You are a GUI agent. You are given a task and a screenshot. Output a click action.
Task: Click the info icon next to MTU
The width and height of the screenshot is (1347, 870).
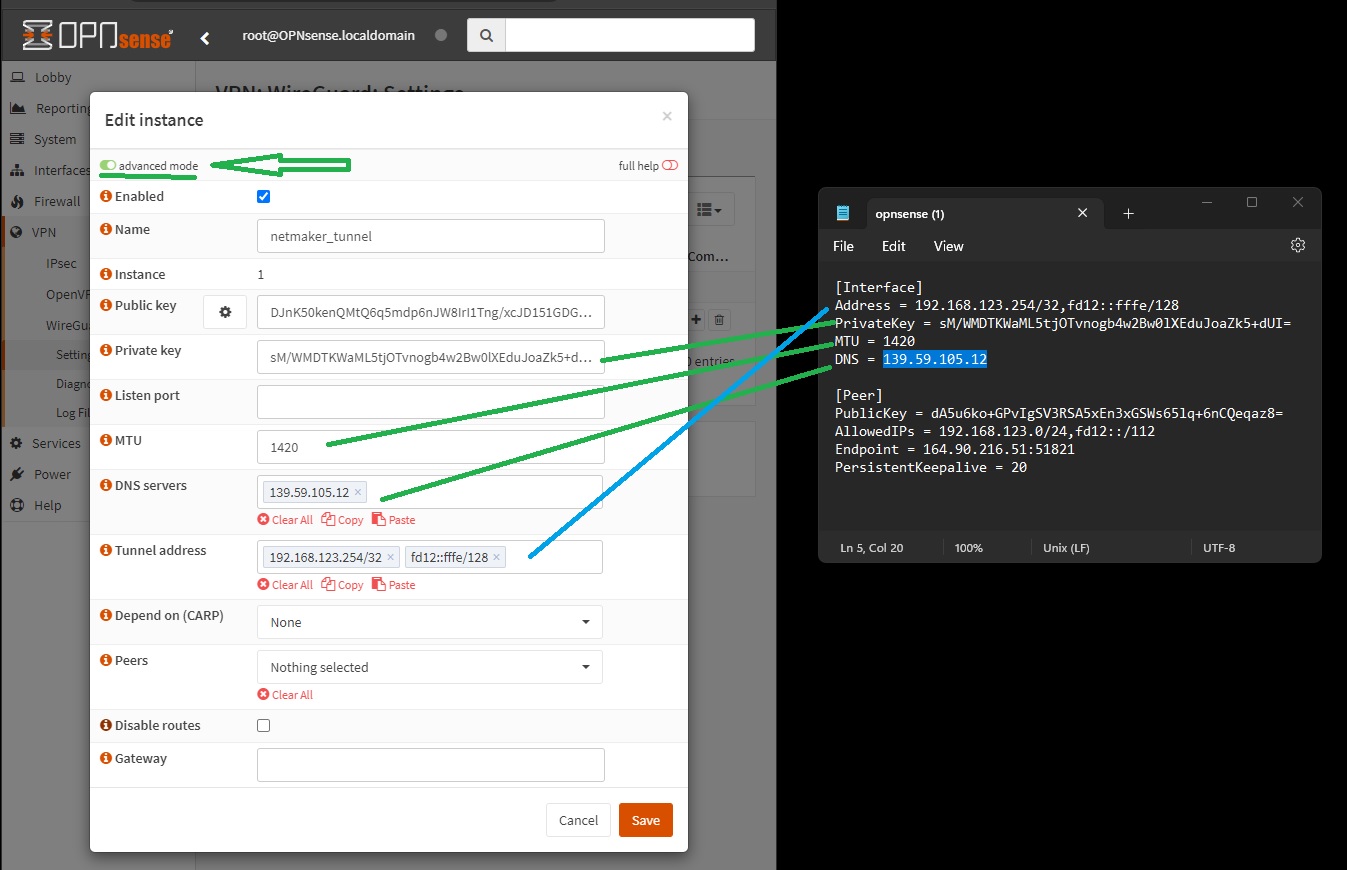click(x=106, y=441)
